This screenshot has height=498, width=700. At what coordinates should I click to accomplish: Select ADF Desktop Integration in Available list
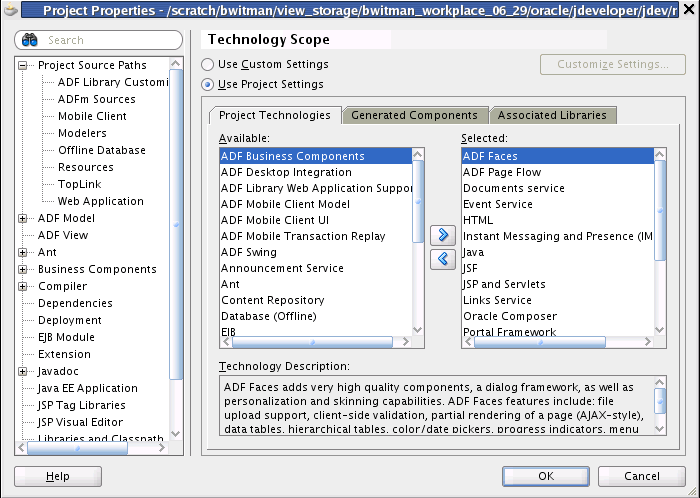[x=316, y=172]
